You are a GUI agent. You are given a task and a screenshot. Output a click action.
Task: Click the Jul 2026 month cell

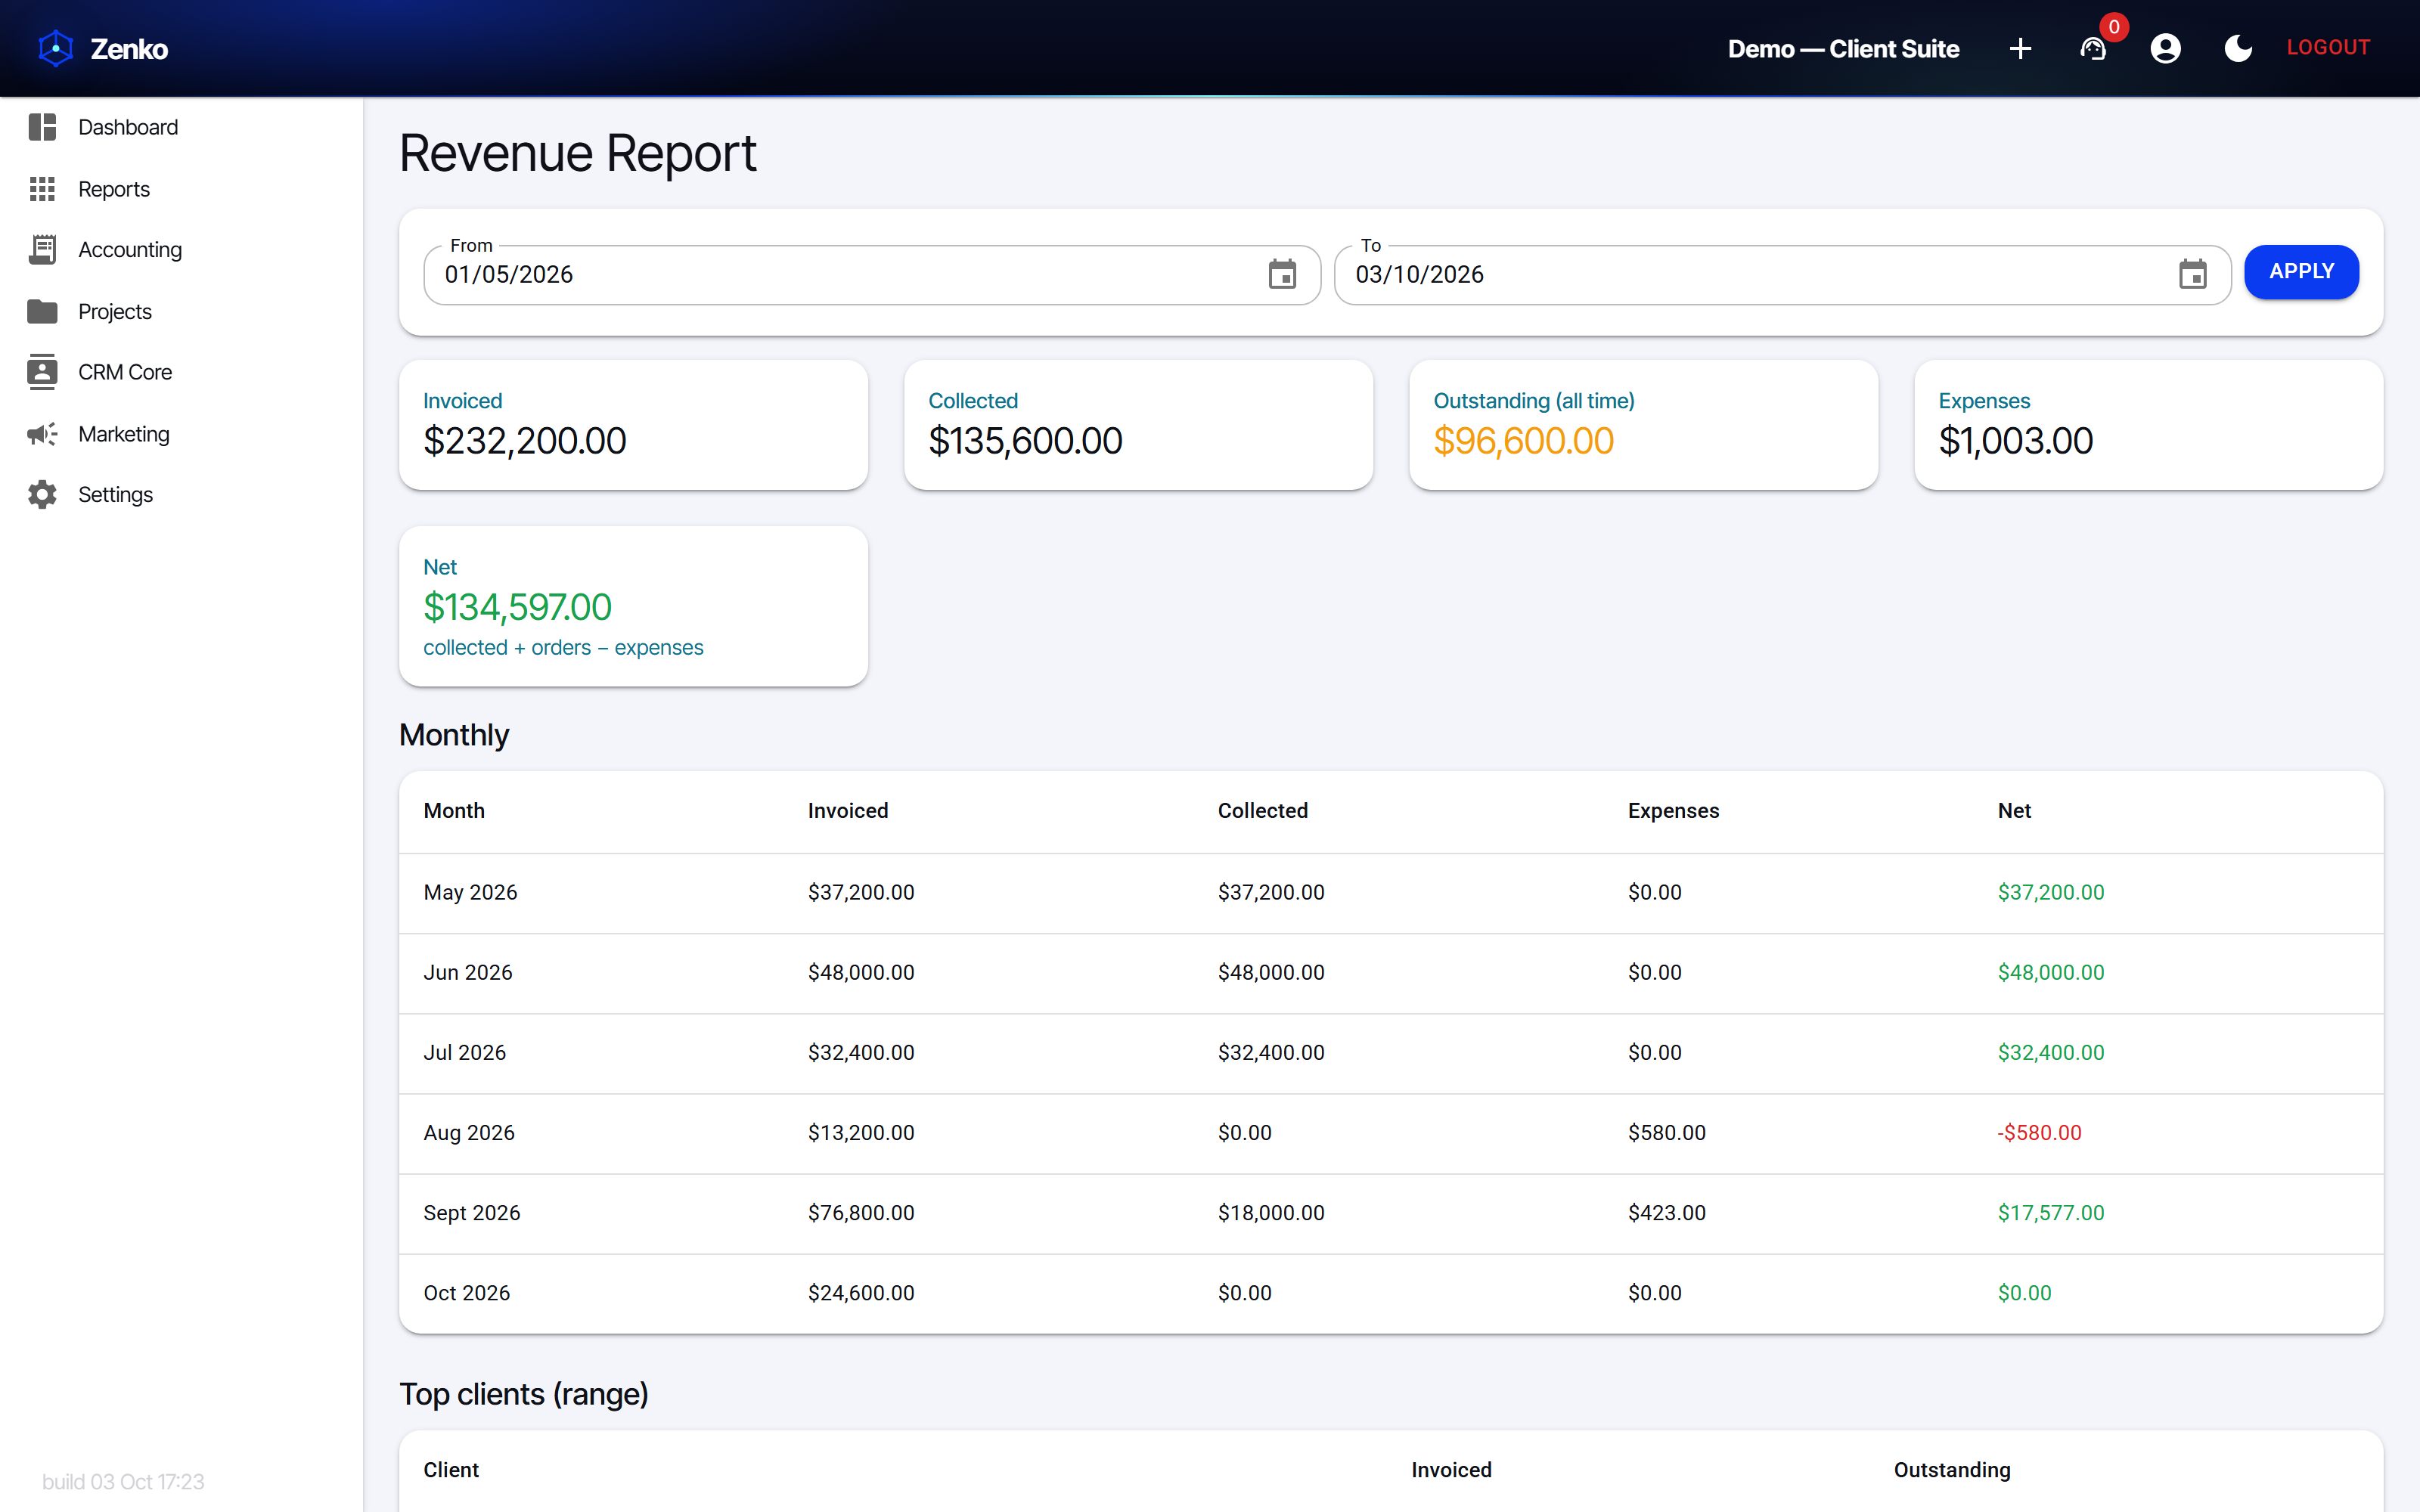(x=464, y=1052)
